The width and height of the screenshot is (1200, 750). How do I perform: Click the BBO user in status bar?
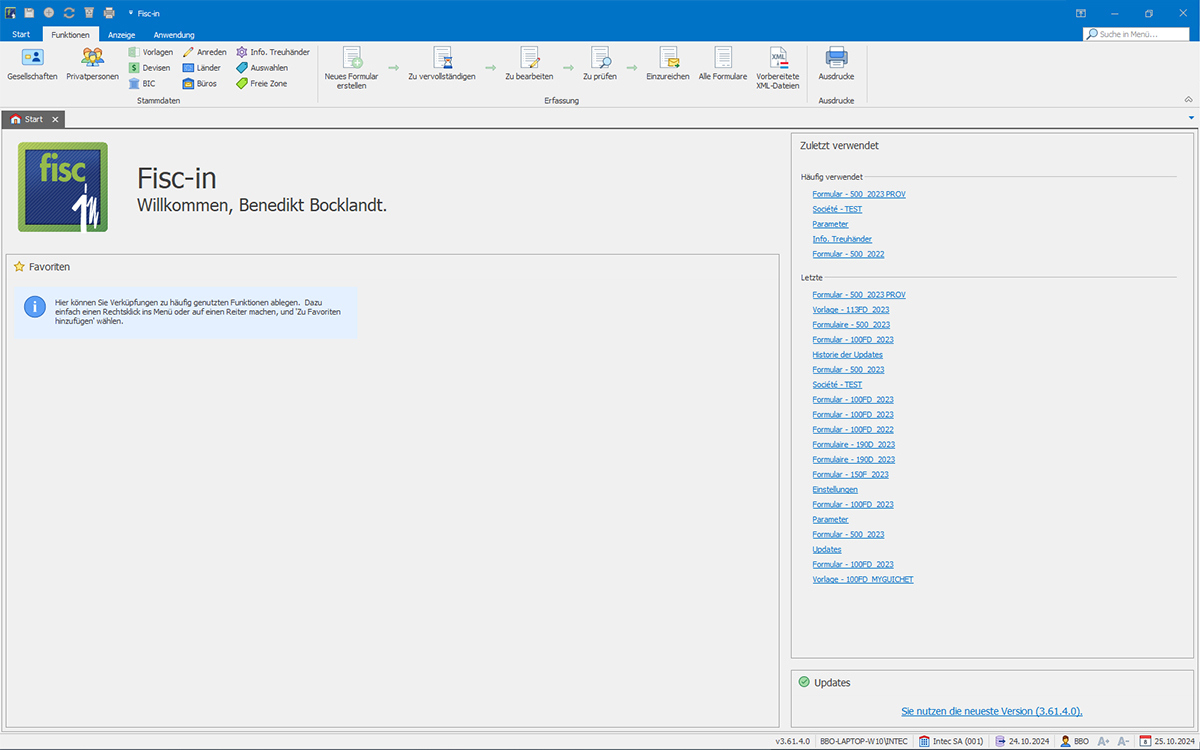[1074, 741]
